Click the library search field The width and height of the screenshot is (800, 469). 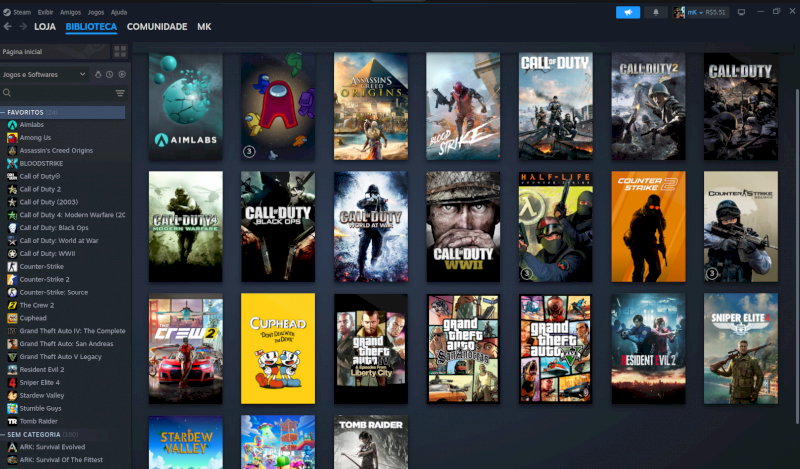(x=57, y=93)
